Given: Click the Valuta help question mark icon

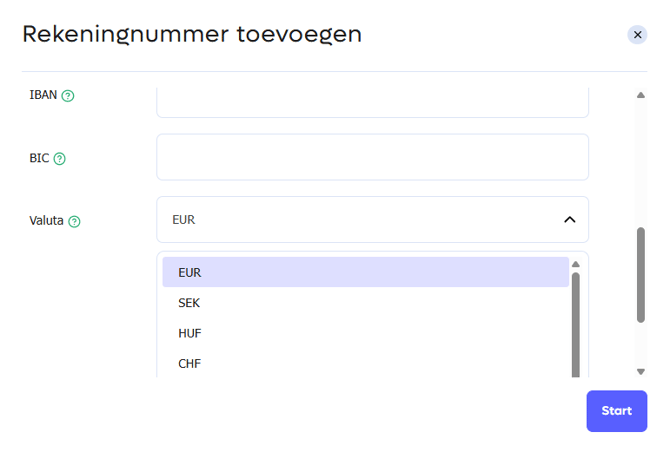Looking at the screenshot, I should (74, 221).
